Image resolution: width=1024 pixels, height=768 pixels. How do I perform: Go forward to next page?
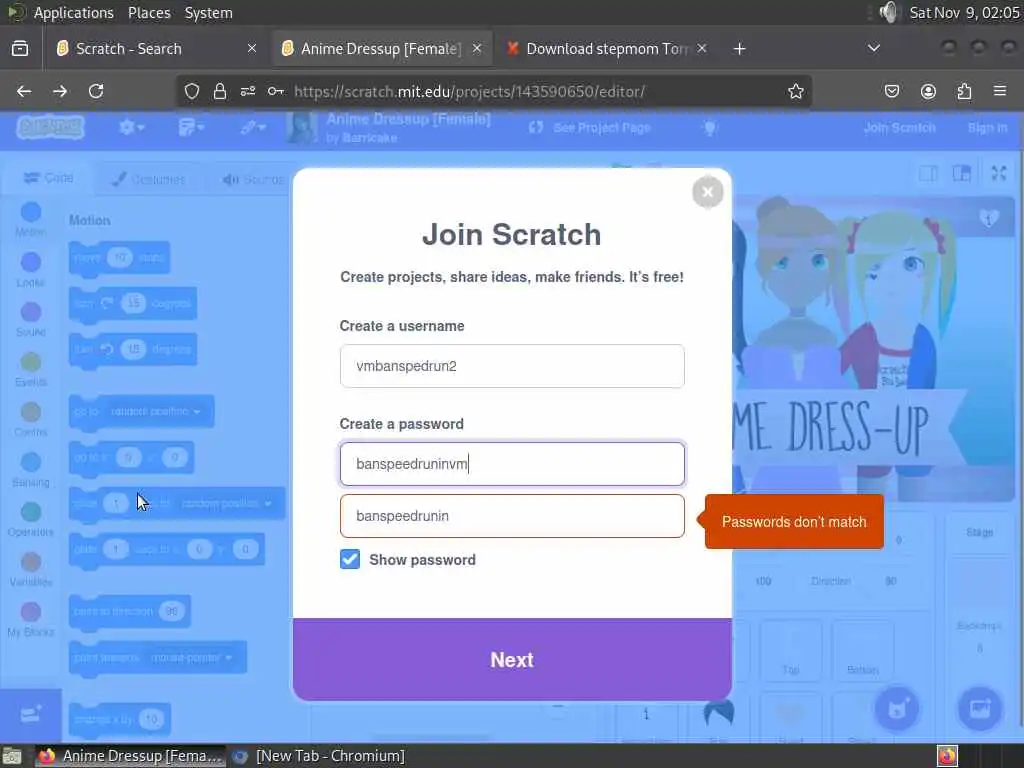(x=60, y=91)
